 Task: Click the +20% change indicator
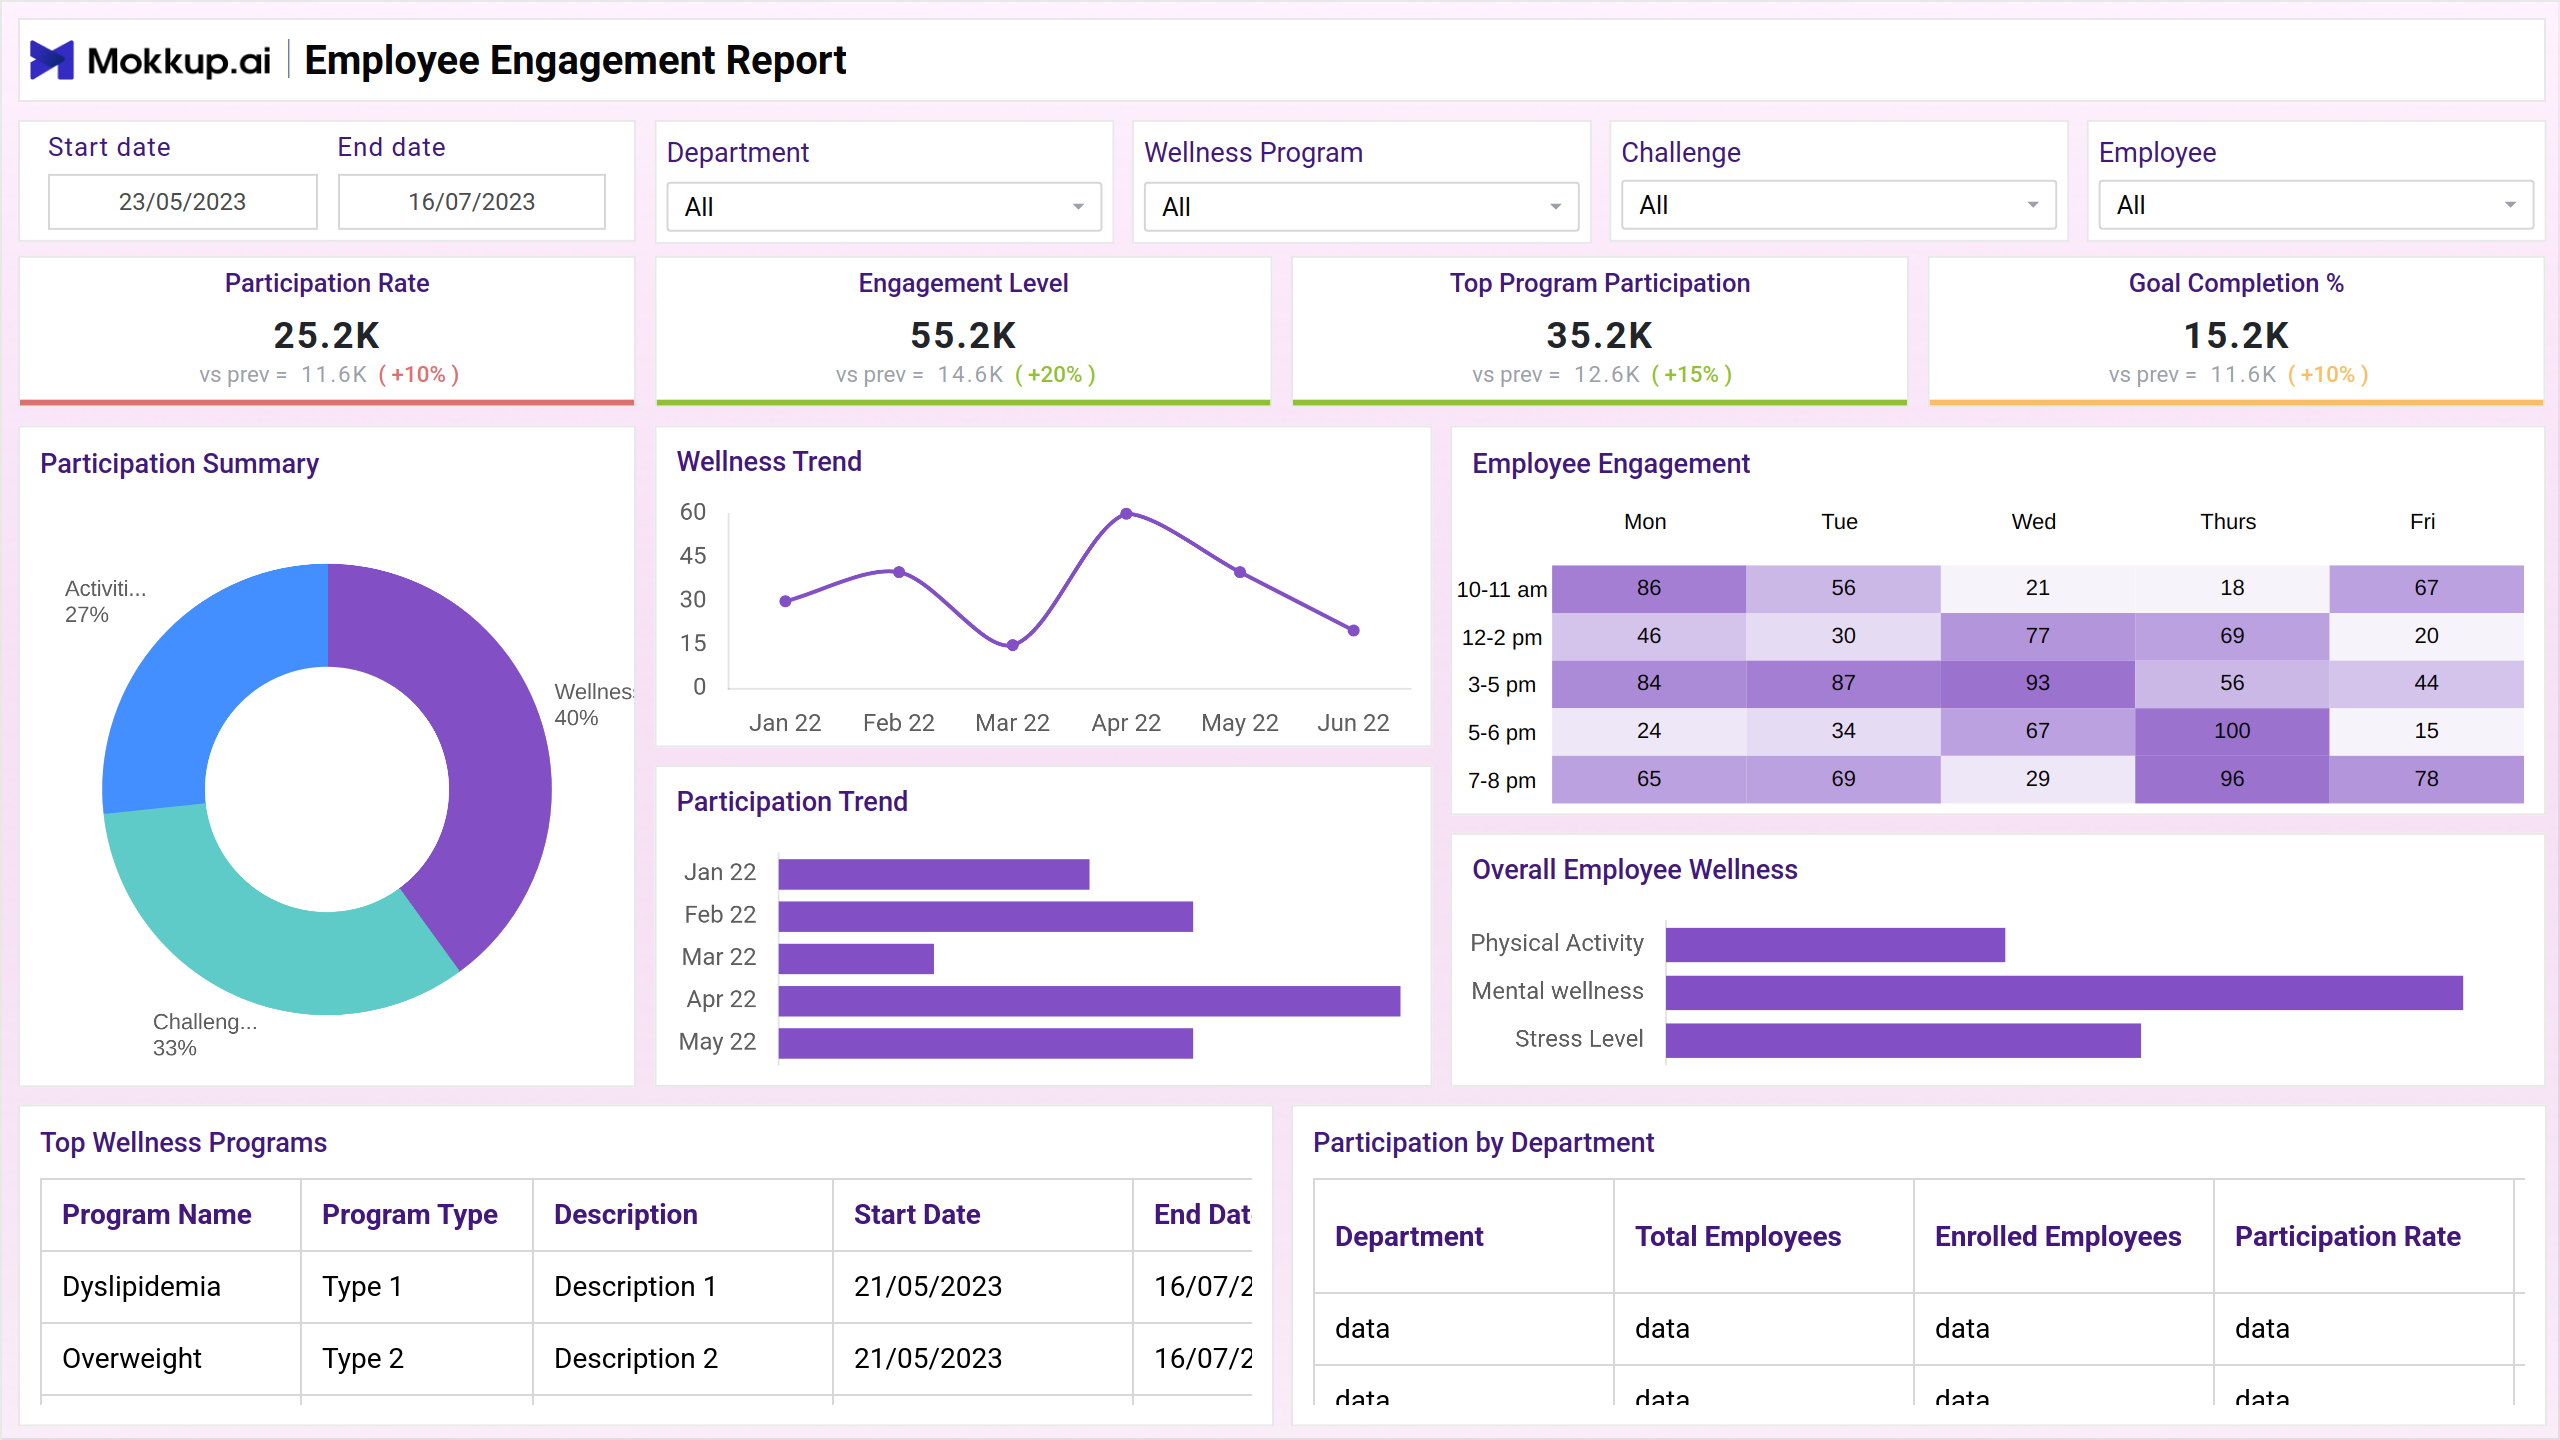tap(1055, 374)
